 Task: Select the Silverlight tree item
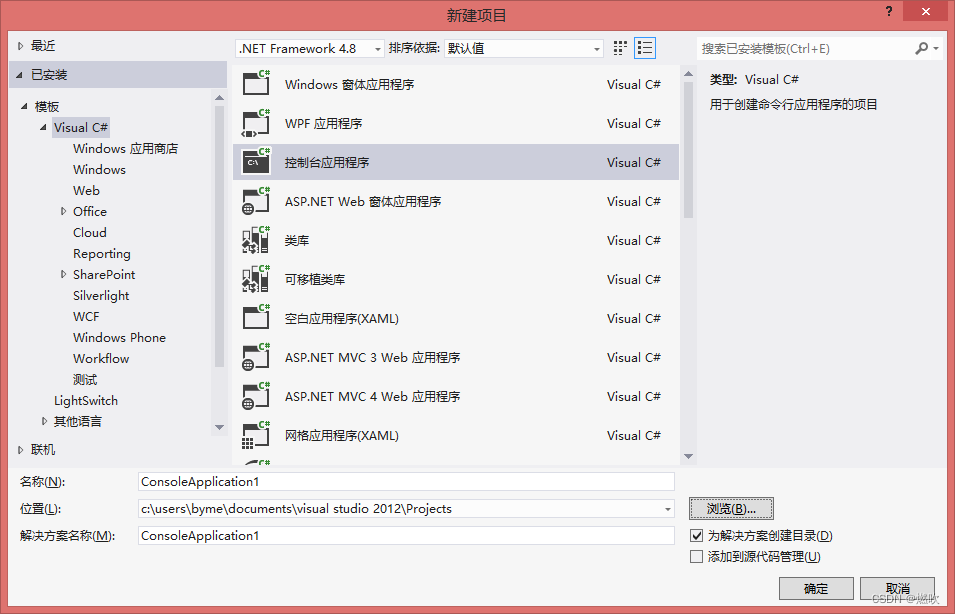(101, 295)
